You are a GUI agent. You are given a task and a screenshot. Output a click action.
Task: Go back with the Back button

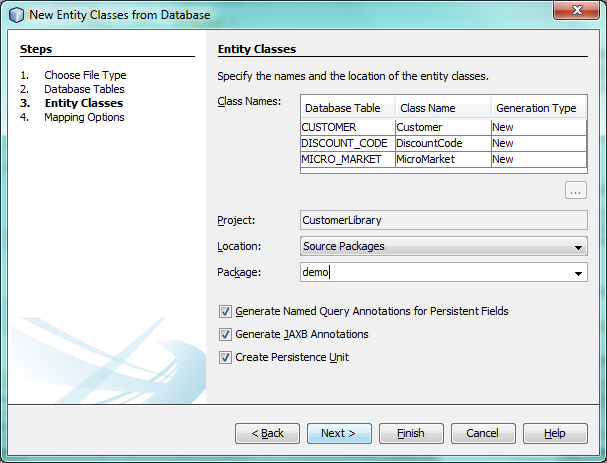[267, 433]
